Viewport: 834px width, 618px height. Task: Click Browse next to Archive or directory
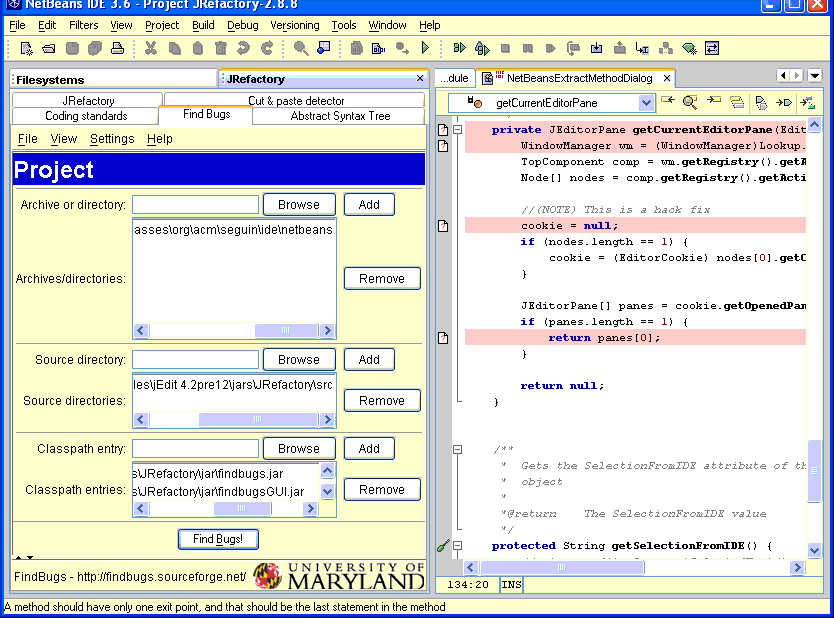point(299,205)
